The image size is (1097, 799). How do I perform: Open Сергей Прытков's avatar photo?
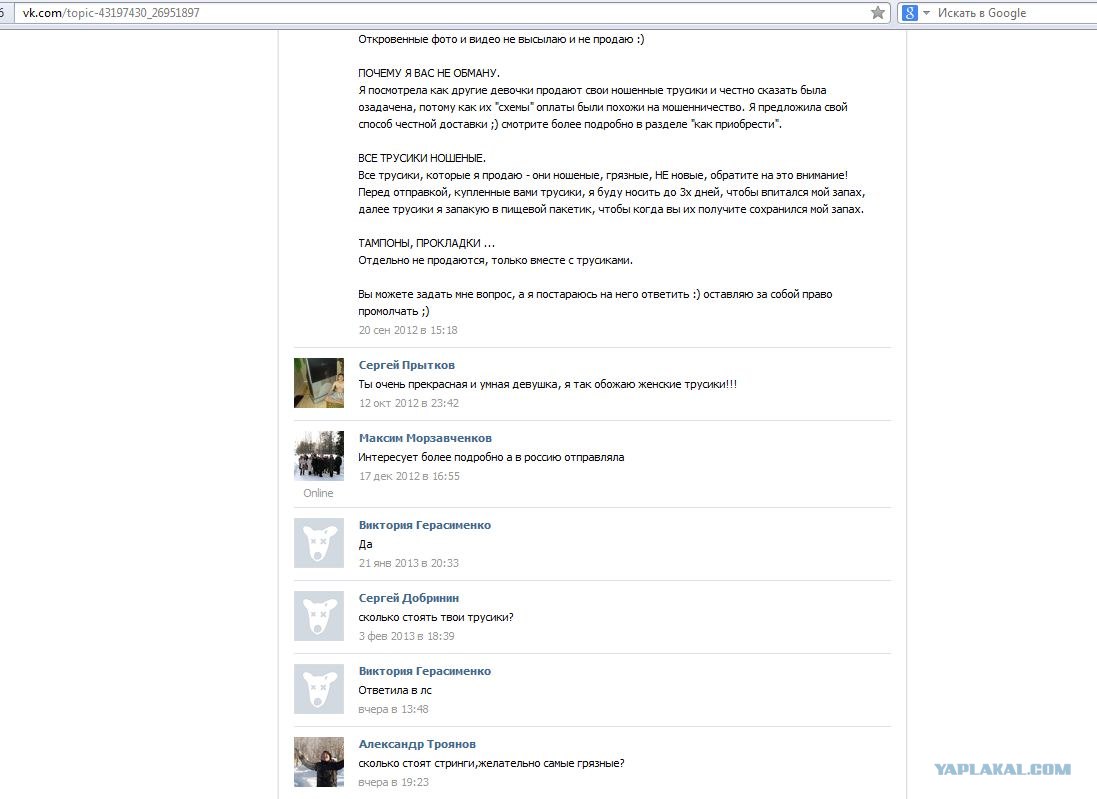click(x=319, y=383)
